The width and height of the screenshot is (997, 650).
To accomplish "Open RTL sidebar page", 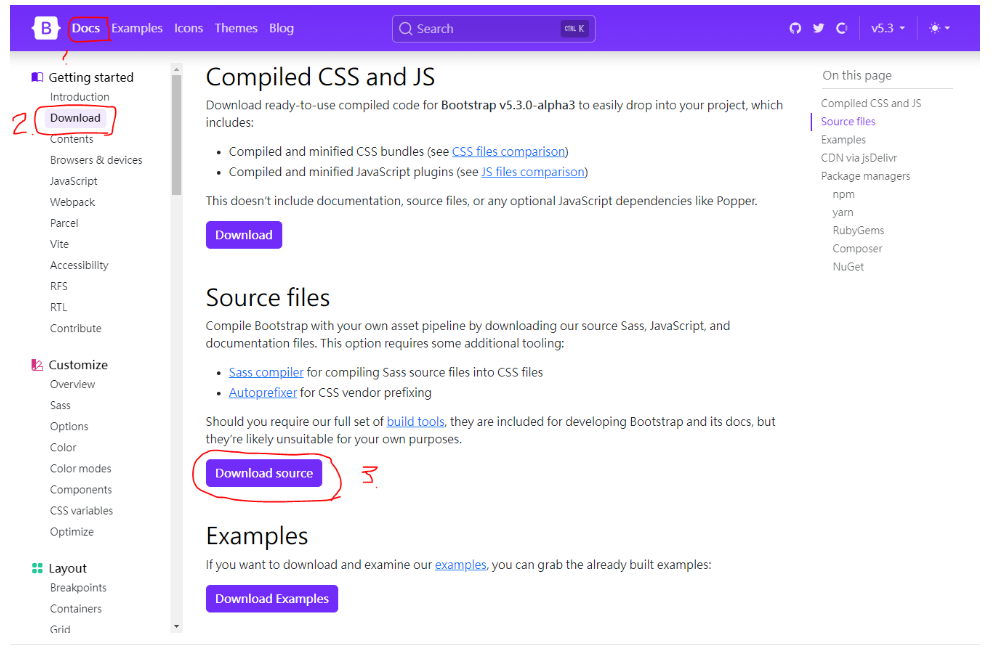I will pos(58,307).
